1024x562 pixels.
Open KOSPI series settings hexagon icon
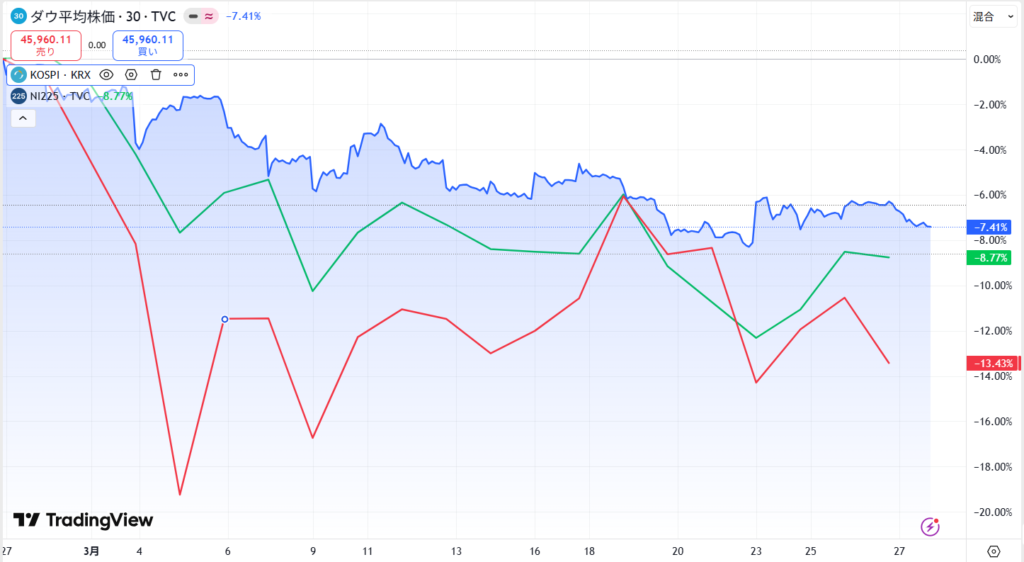131,74
